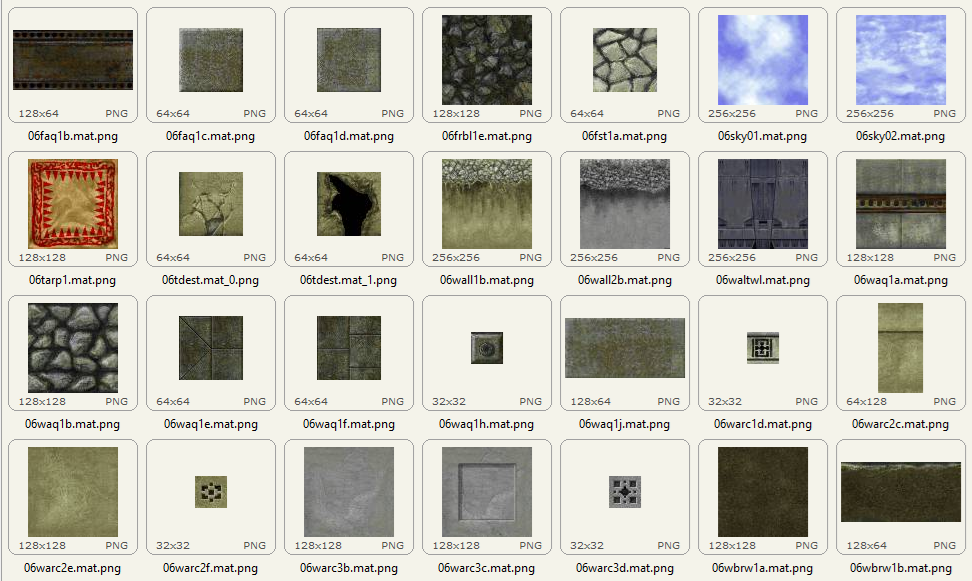Click the file name 06faq1d.mat.png
Image resolution: width=972 pixels, height=581 pixels.
point(349,136)
